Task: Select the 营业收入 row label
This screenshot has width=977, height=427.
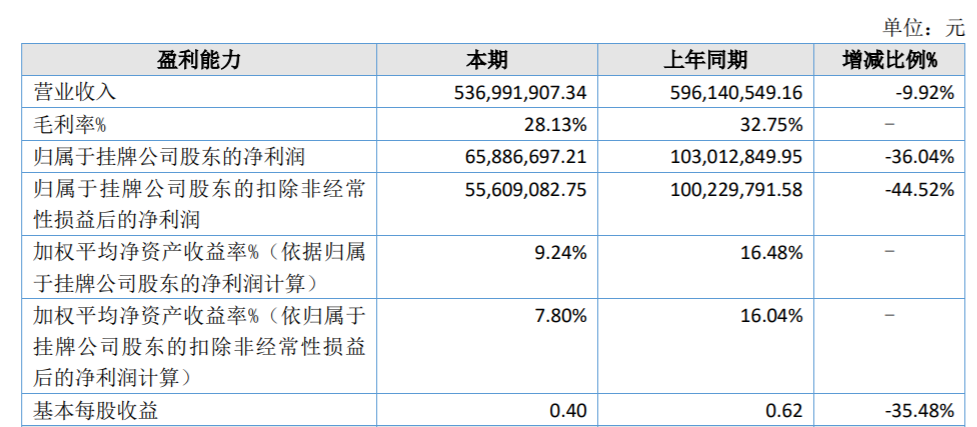Action: 75,92
